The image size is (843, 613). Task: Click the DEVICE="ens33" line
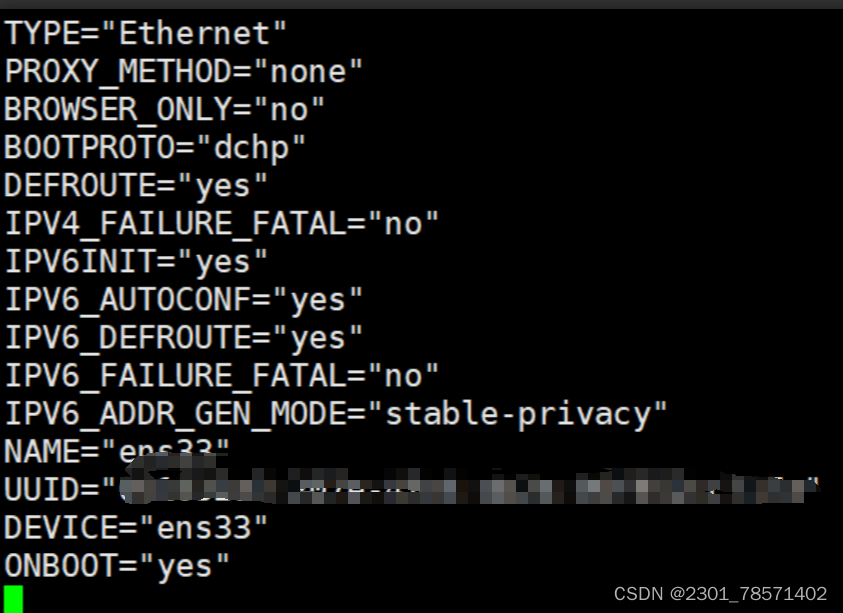pyautogui.click(x=135, y=528)
